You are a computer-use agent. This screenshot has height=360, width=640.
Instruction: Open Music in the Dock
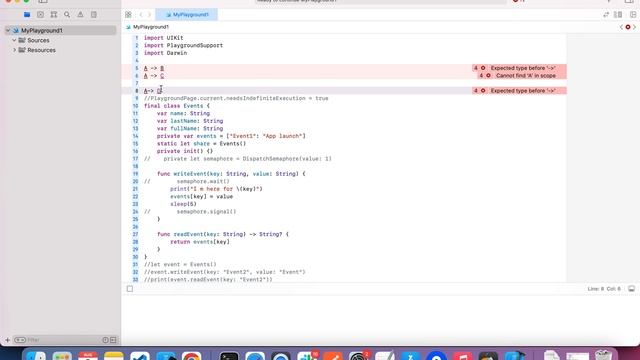pyautogui.click(x=462, y=355)
